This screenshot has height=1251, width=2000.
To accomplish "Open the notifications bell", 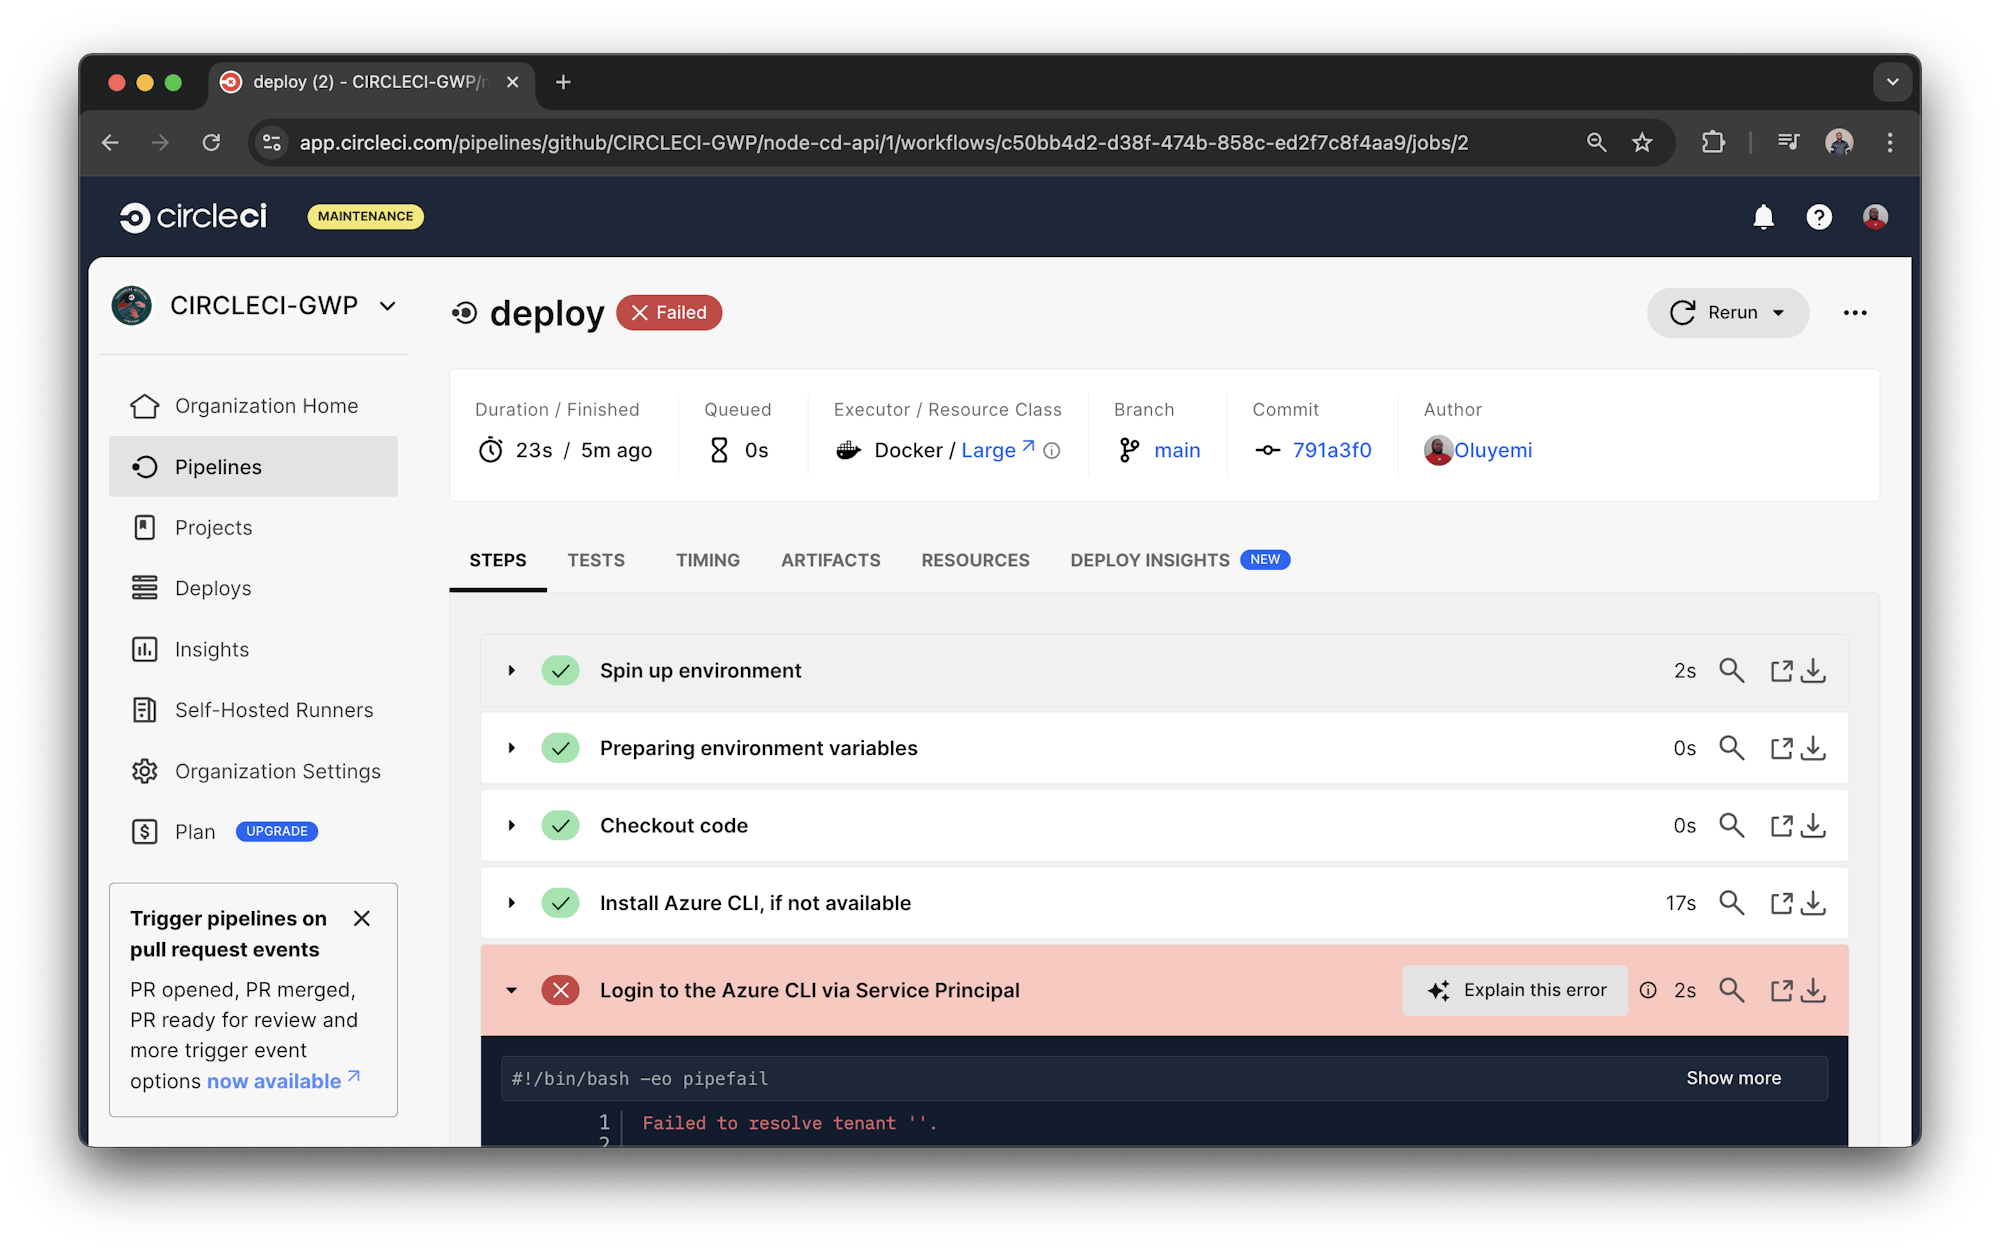I will coord(1763,217).
